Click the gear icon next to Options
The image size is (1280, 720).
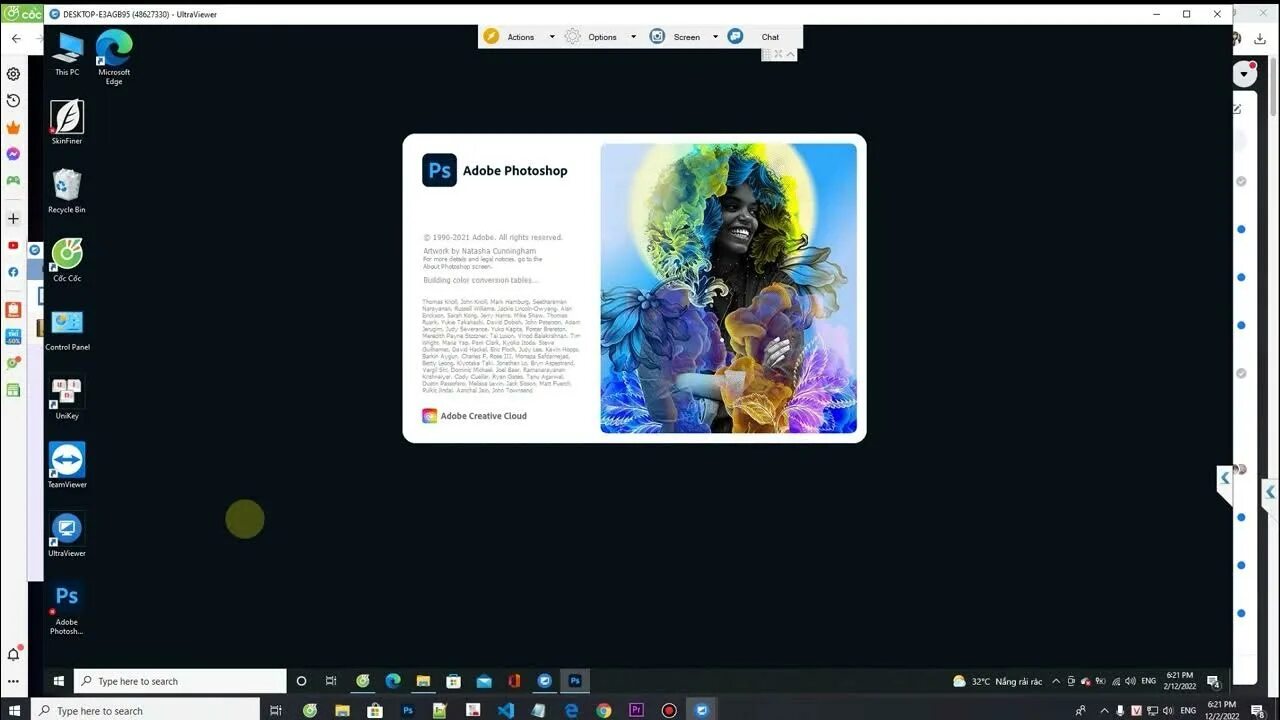click(x=572, y=36)
